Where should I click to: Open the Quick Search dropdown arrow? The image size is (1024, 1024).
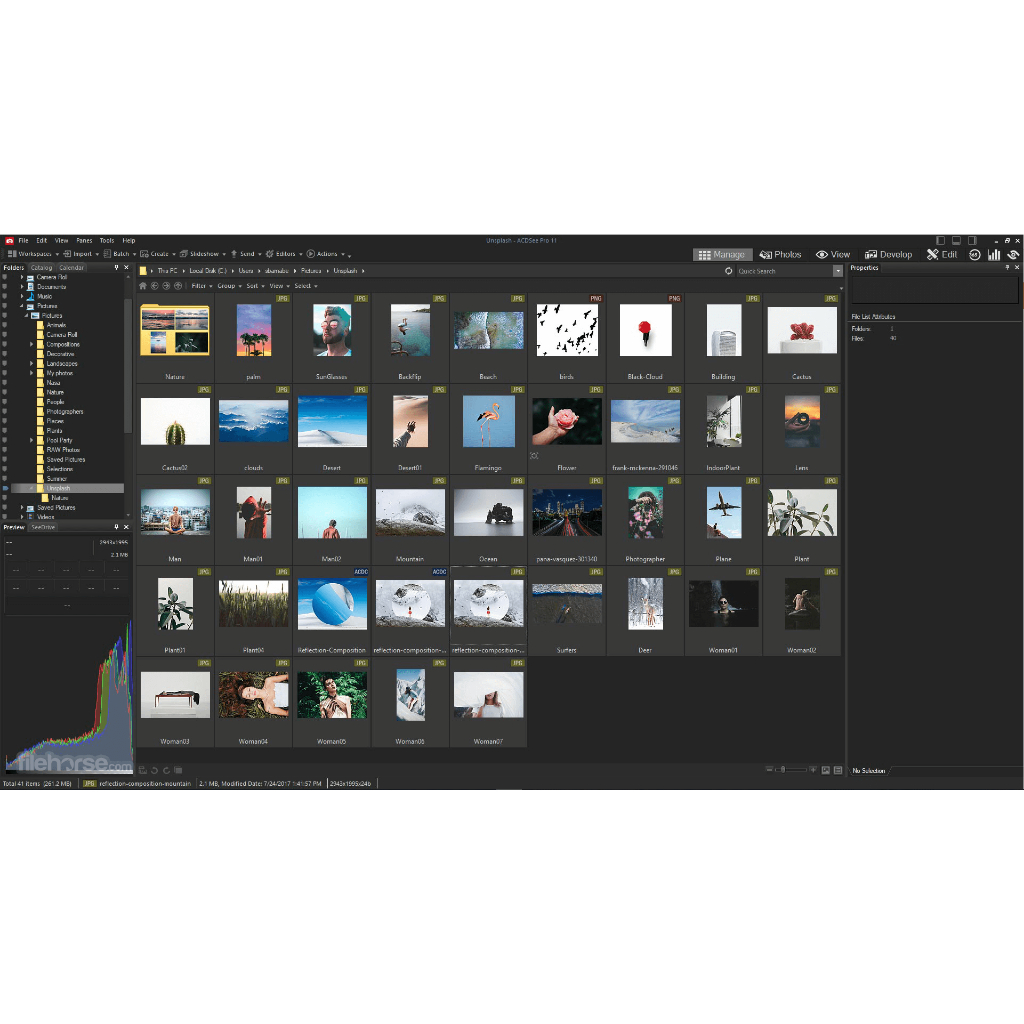pos(837,271)
